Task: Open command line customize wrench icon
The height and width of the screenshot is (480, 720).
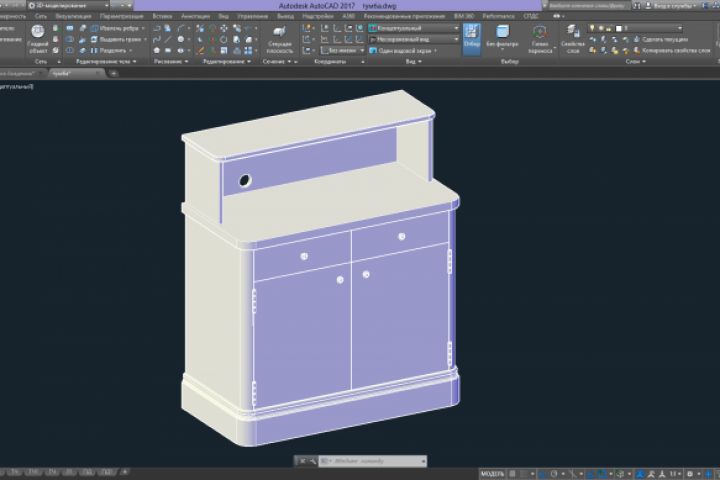Action: (313, 461)
